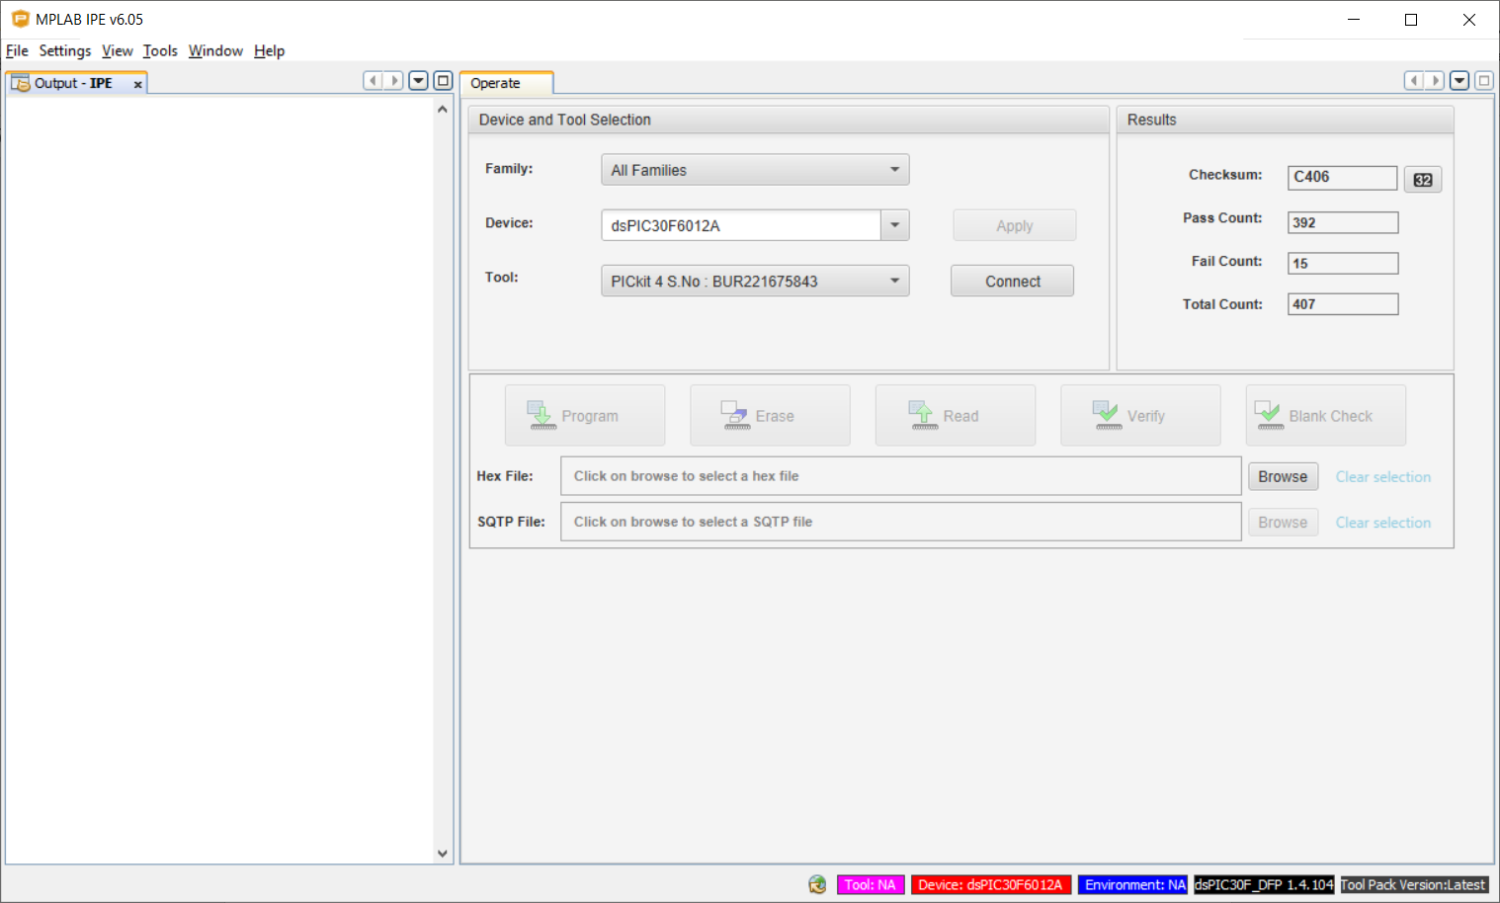Browse for a hex file
The image size is (1500, 903).
[x=1282, y=477]
